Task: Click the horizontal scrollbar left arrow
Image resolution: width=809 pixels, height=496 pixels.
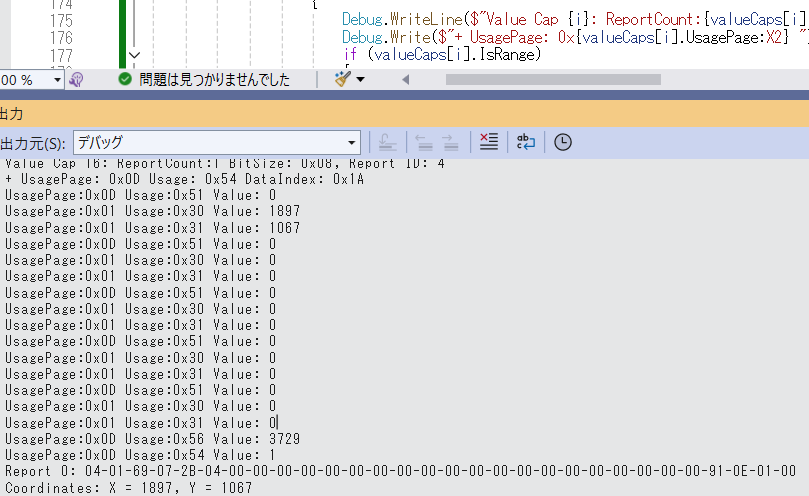Action: coord(406,79)
